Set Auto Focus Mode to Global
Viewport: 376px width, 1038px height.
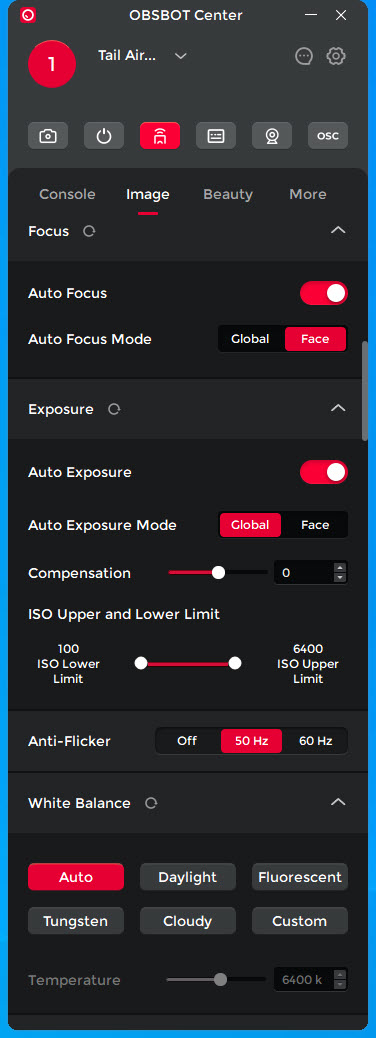tap(250, 339)
